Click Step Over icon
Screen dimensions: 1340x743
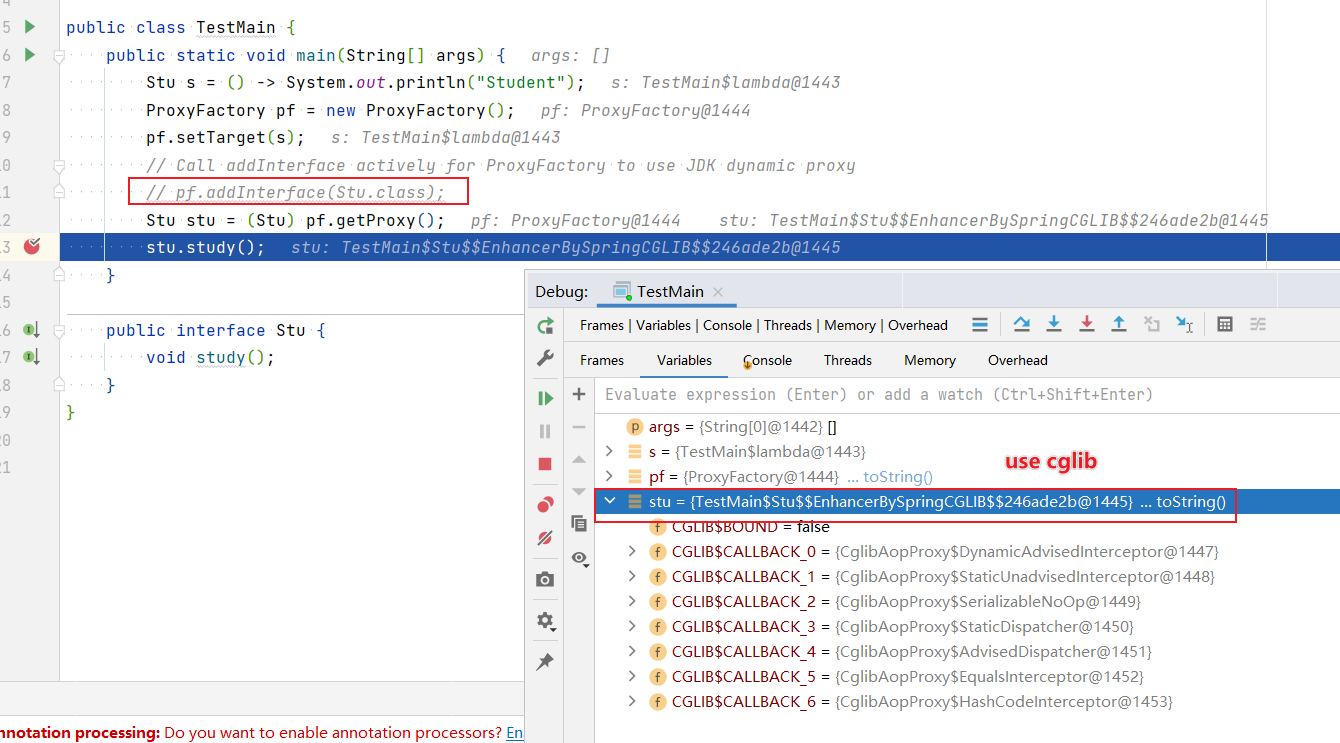1021,324
